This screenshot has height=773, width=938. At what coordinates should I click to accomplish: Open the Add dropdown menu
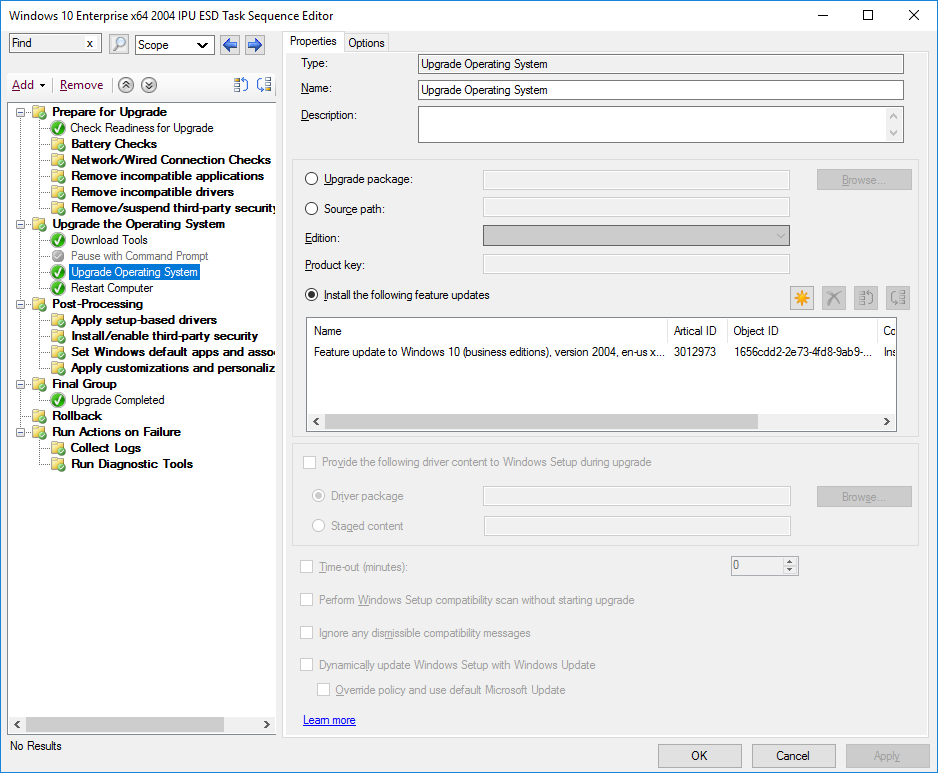28,85
